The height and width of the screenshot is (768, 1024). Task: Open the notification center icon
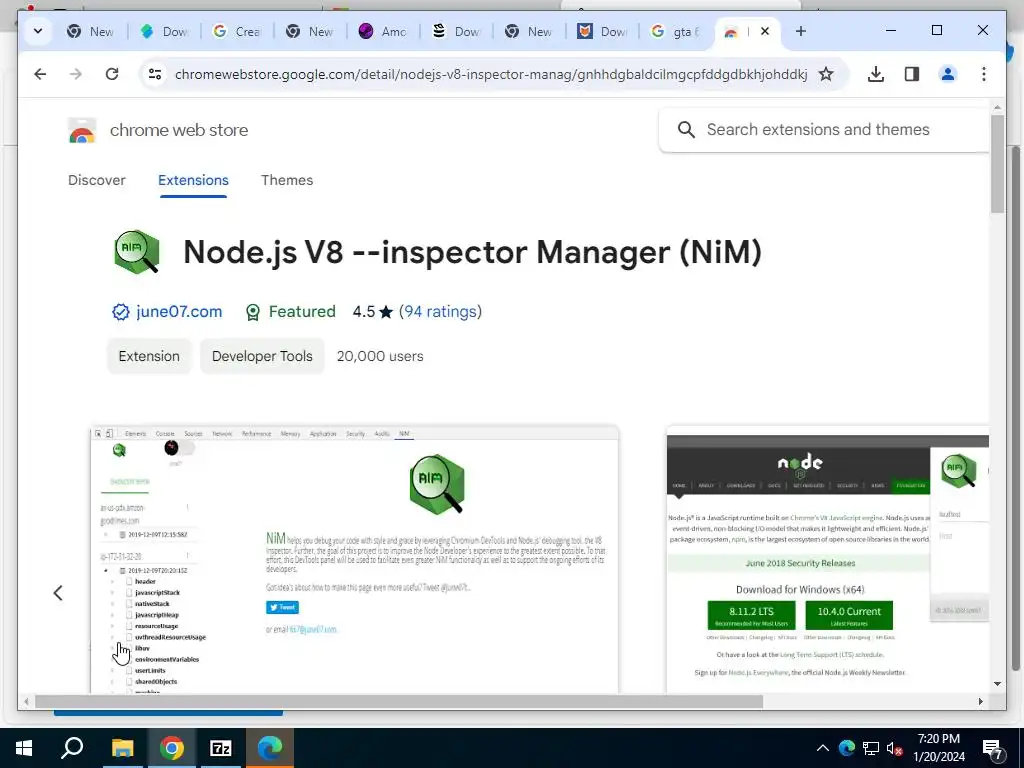coord(993,749)
